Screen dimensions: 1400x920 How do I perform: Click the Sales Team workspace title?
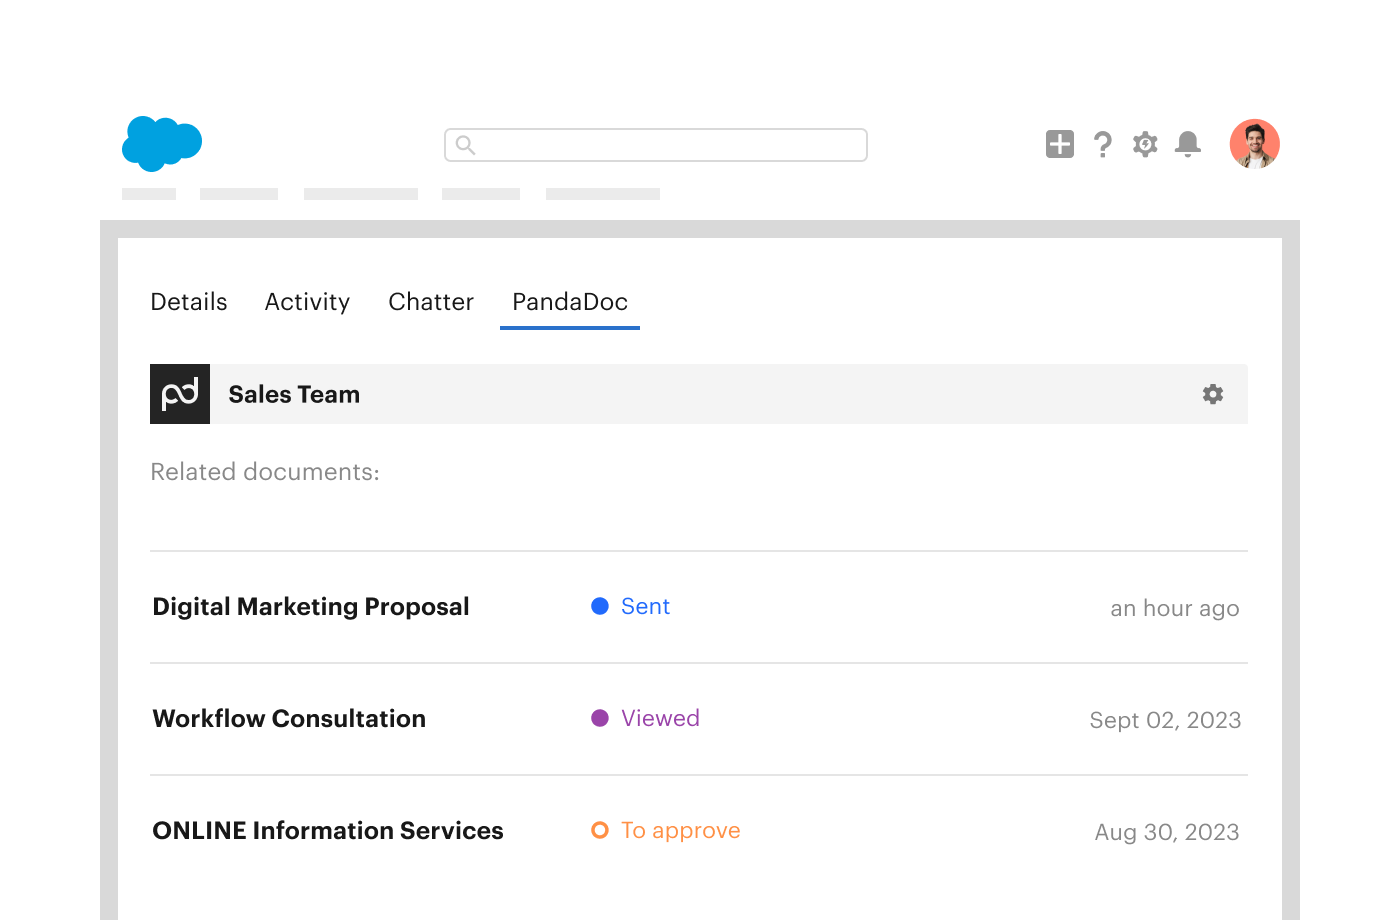click(x=294, y=395)
